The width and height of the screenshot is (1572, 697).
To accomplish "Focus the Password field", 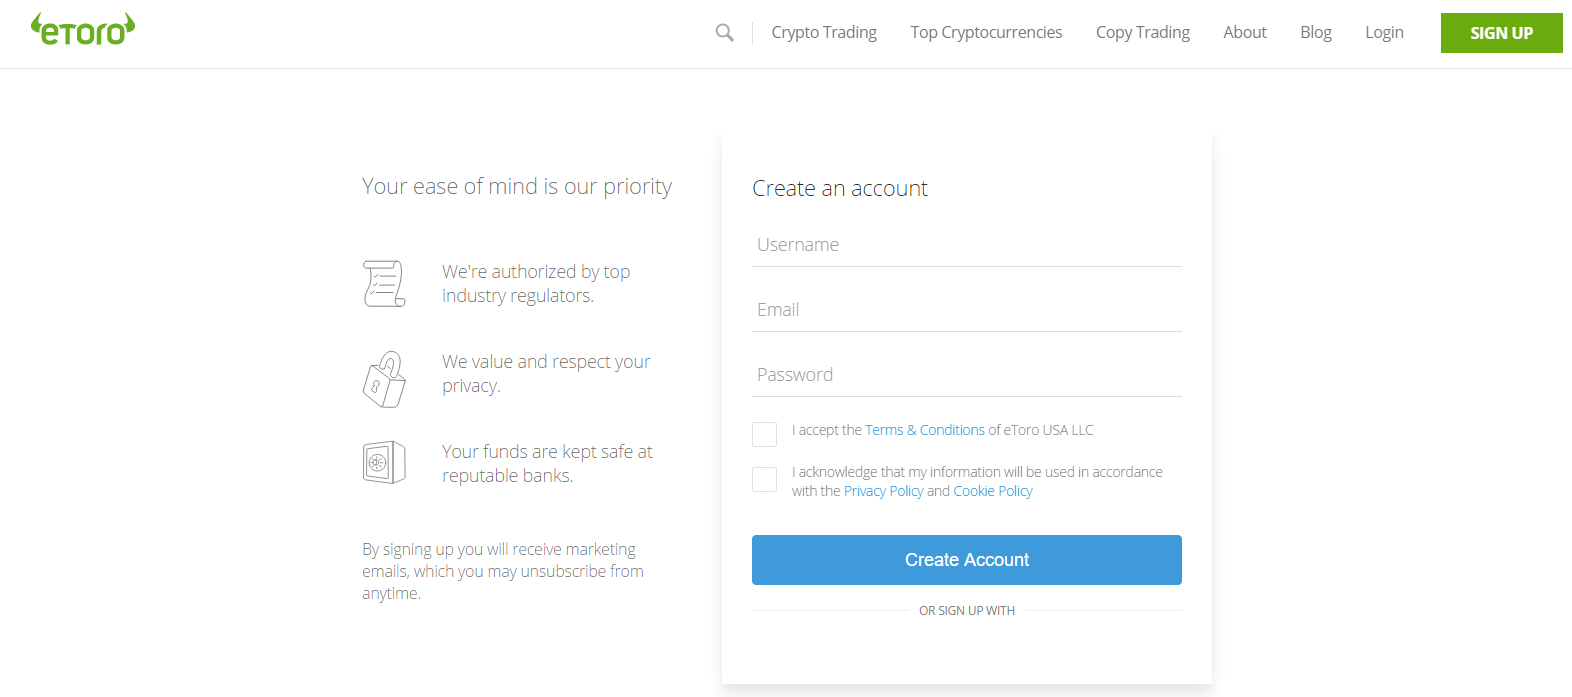I will tap(966, 374).
